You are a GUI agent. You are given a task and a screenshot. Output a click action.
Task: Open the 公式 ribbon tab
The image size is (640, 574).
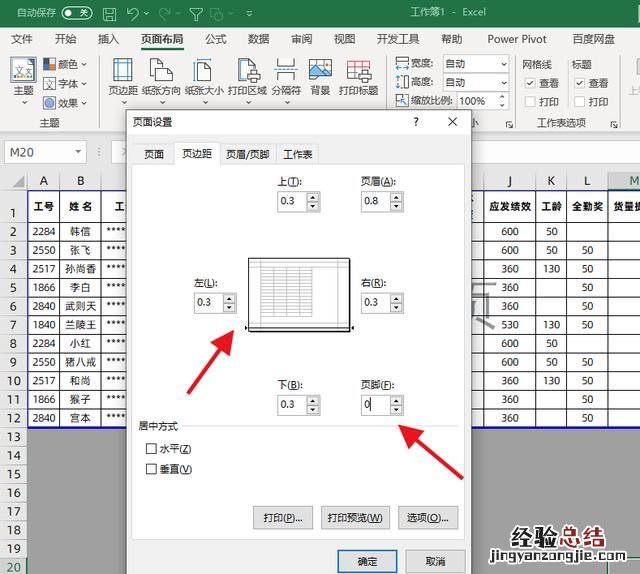215,39
